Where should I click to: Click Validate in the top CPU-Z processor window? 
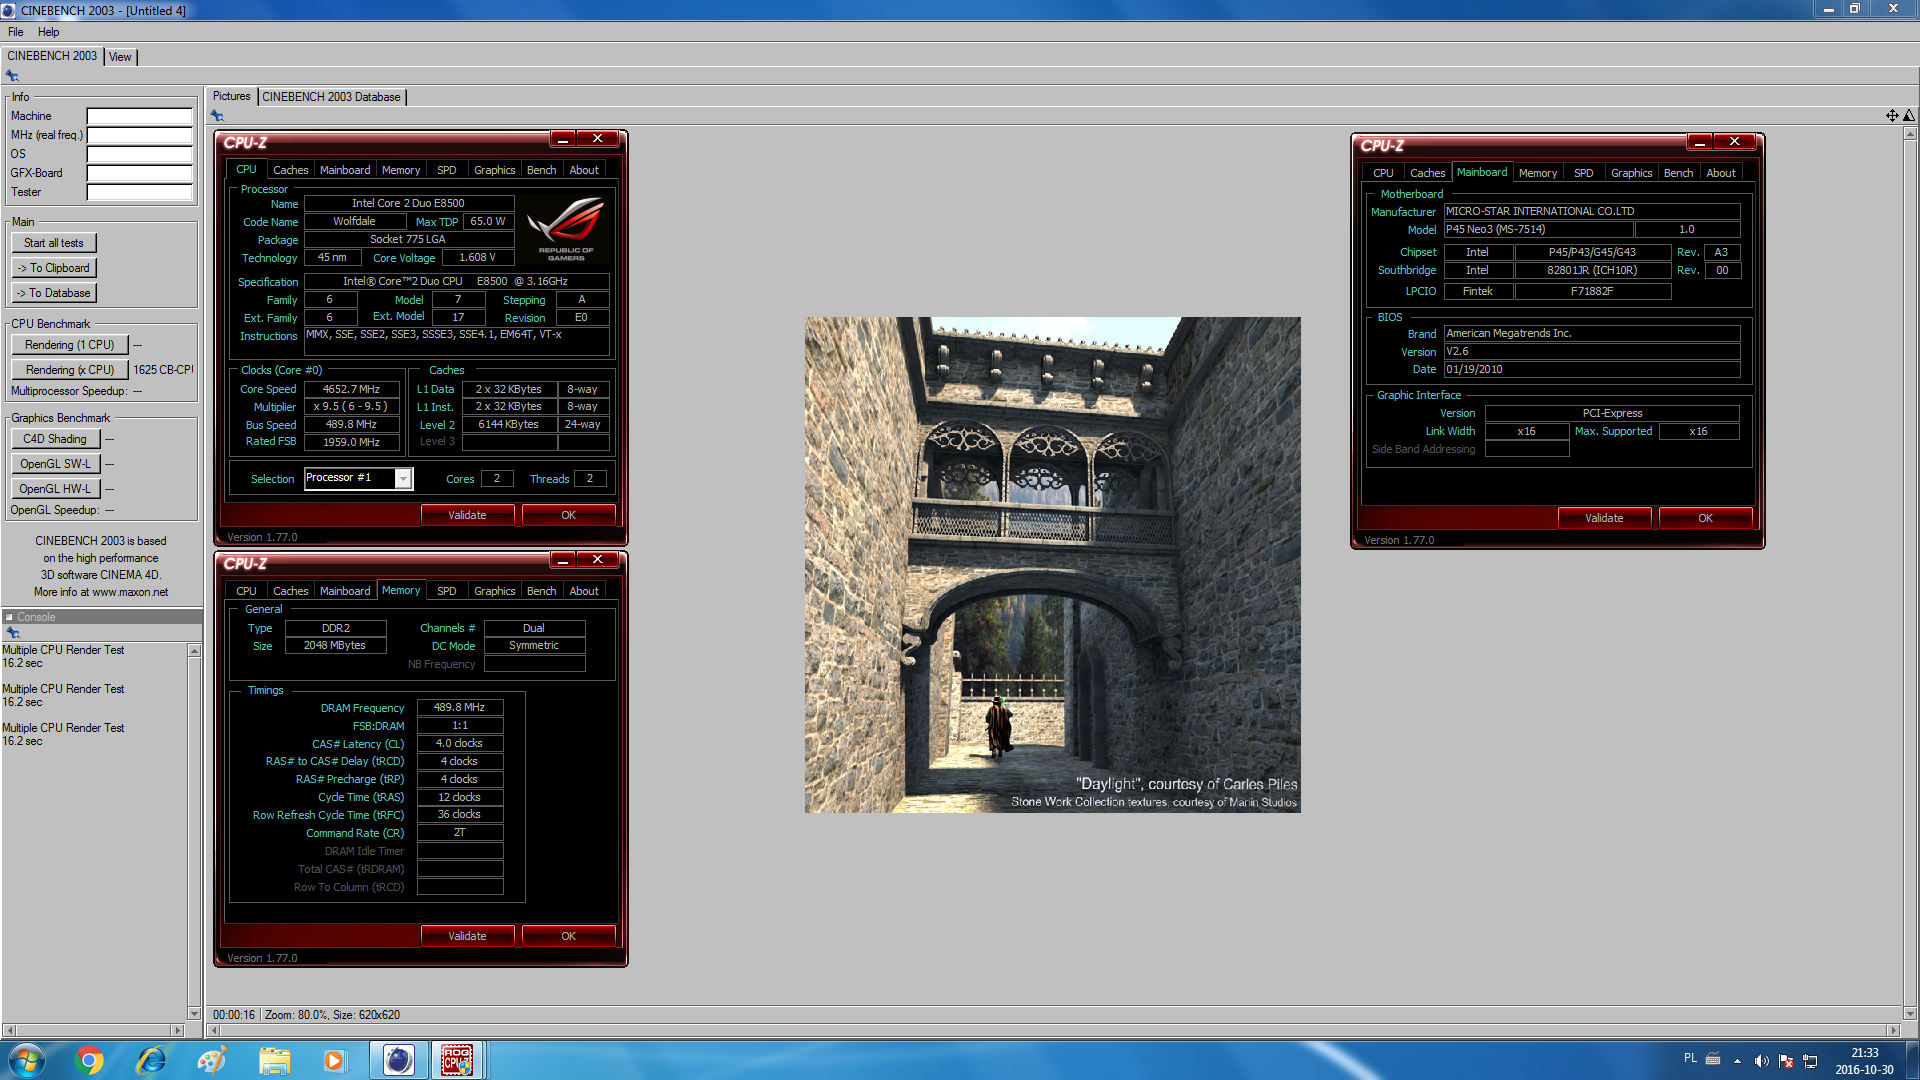(467, 515)
